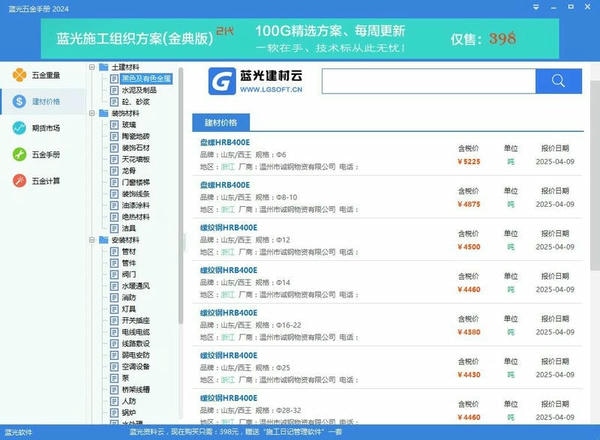600x440 pixels.
Task: Click the document icon beside 灯具
Action: pos(114,309)
